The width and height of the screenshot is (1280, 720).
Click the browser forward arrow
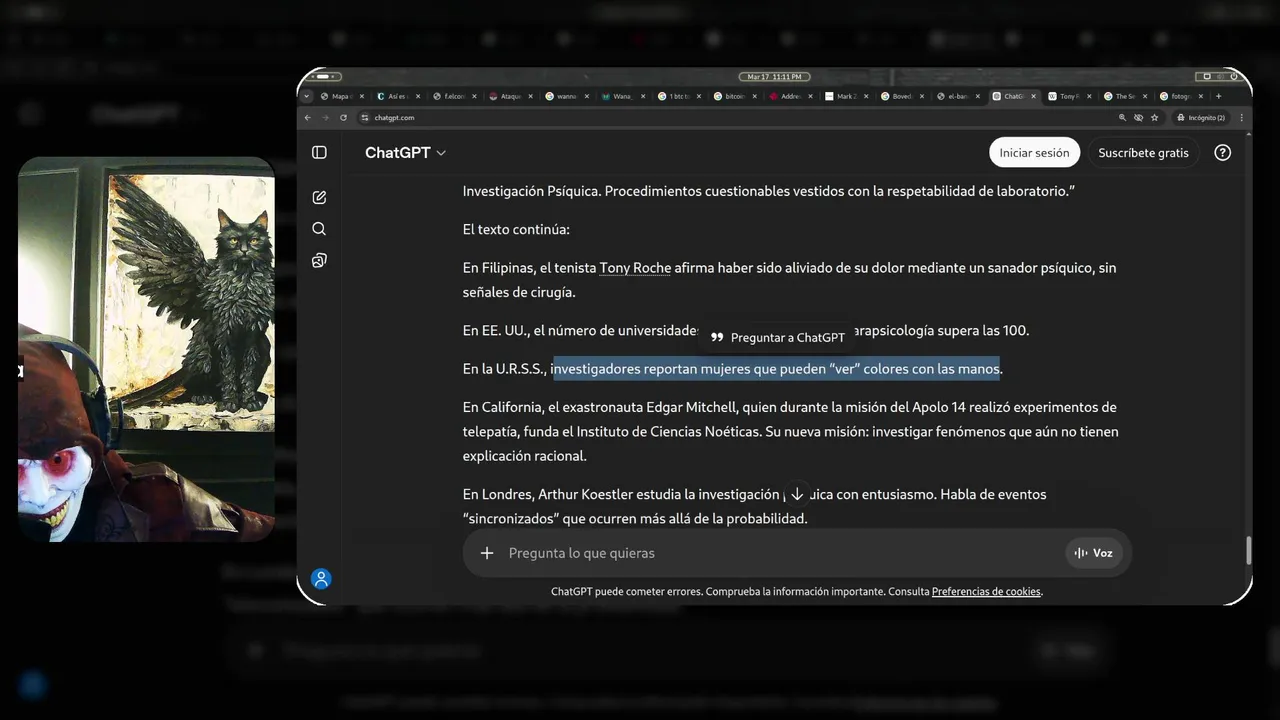325,117
